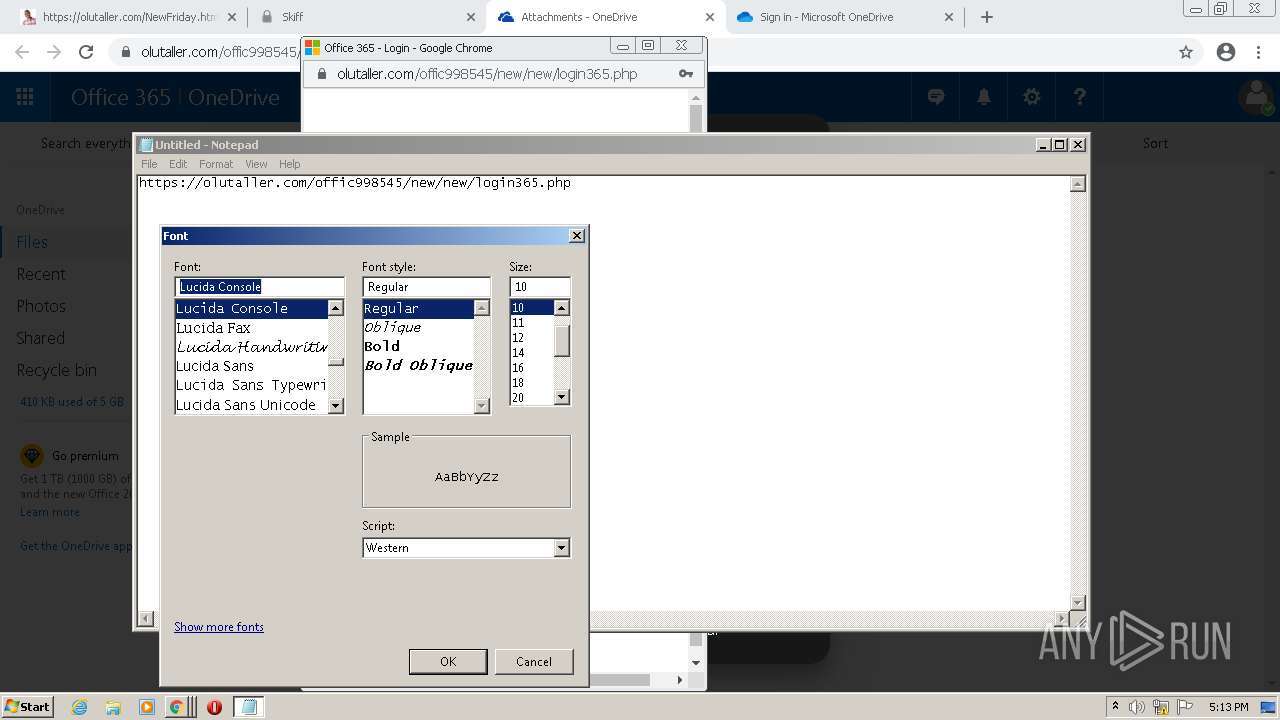Viewport: 1280px width, 720px height.
Task: Click the Show more fonts link
Action: (x=219, y=627)
